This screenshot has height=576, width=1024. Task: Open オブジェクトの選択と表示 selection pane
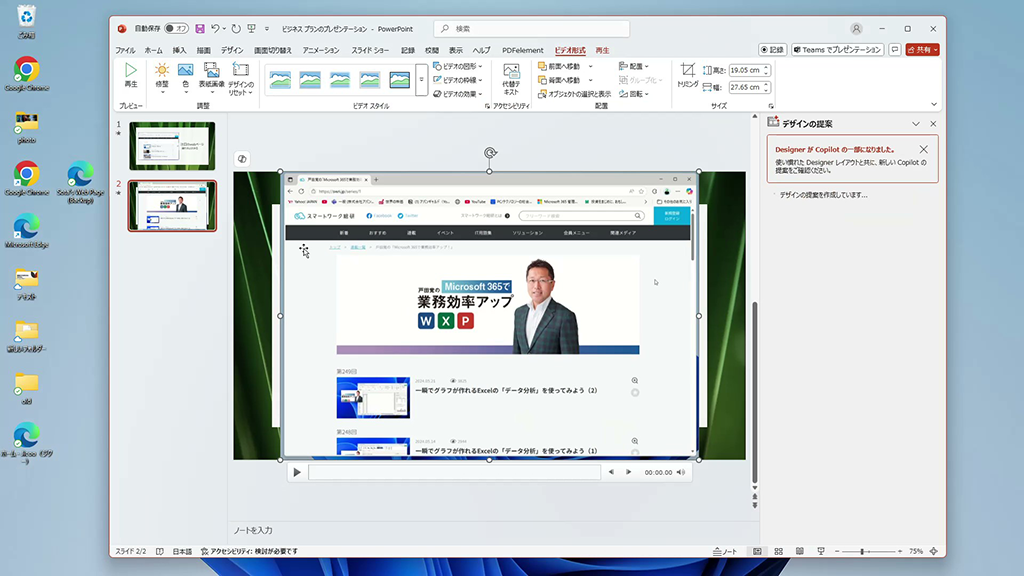(574, 94)
